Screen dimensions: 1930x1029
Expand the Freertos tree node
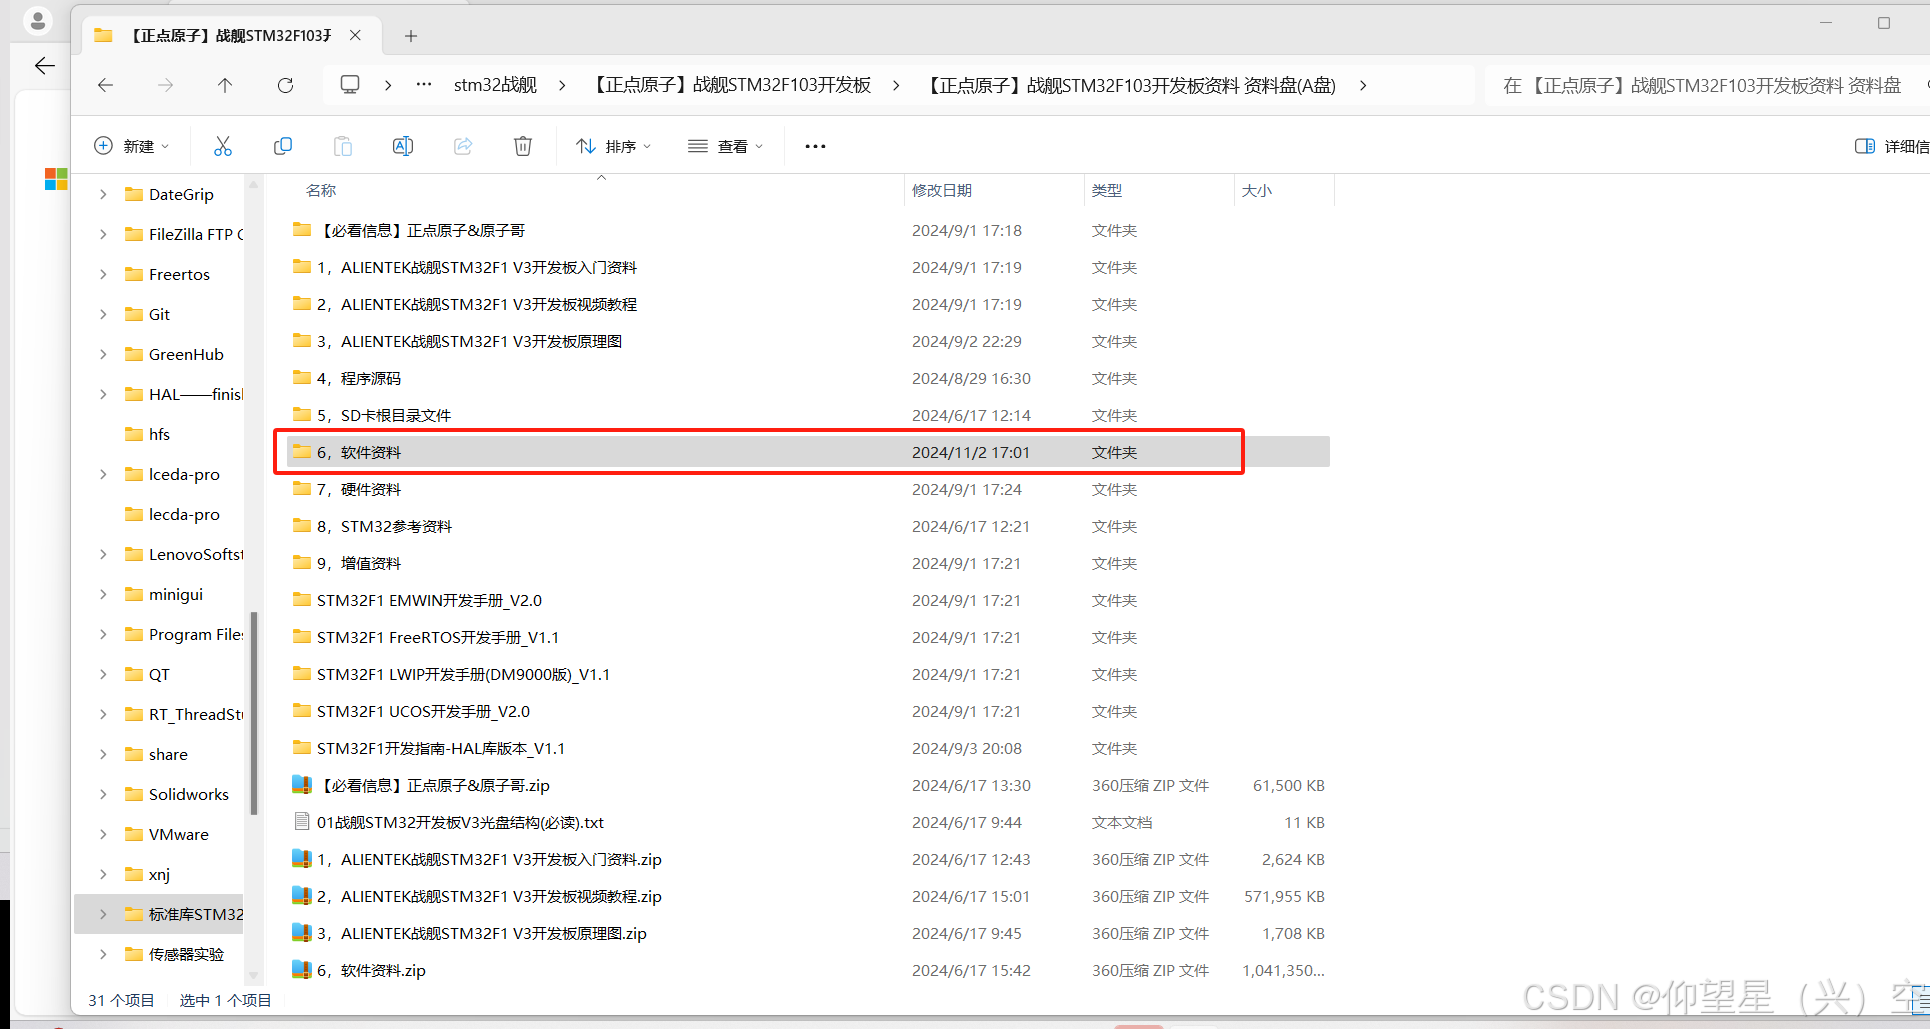point(103,274)
